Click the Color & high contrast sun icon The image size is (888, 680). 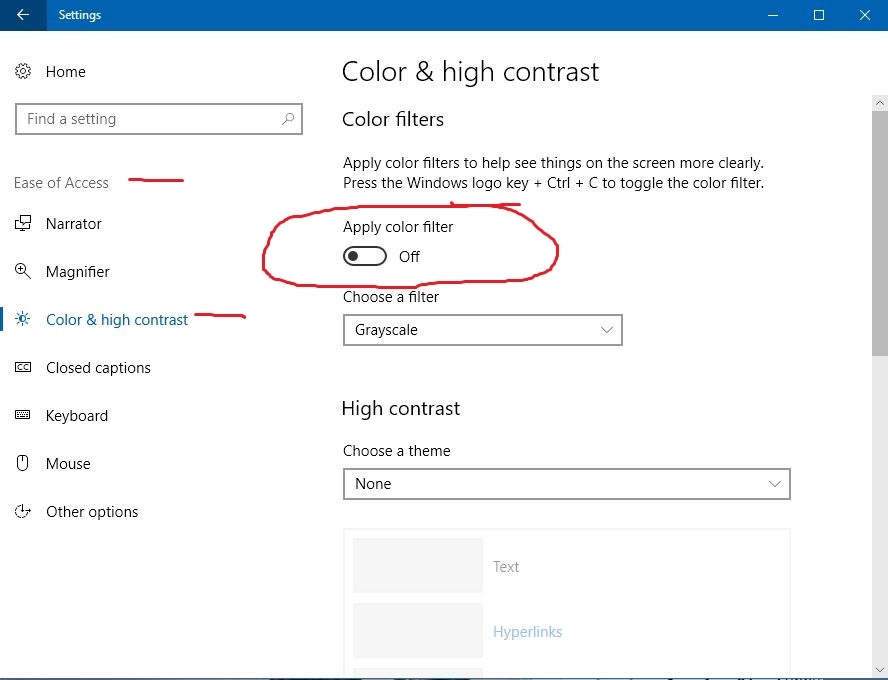(23, 319)
